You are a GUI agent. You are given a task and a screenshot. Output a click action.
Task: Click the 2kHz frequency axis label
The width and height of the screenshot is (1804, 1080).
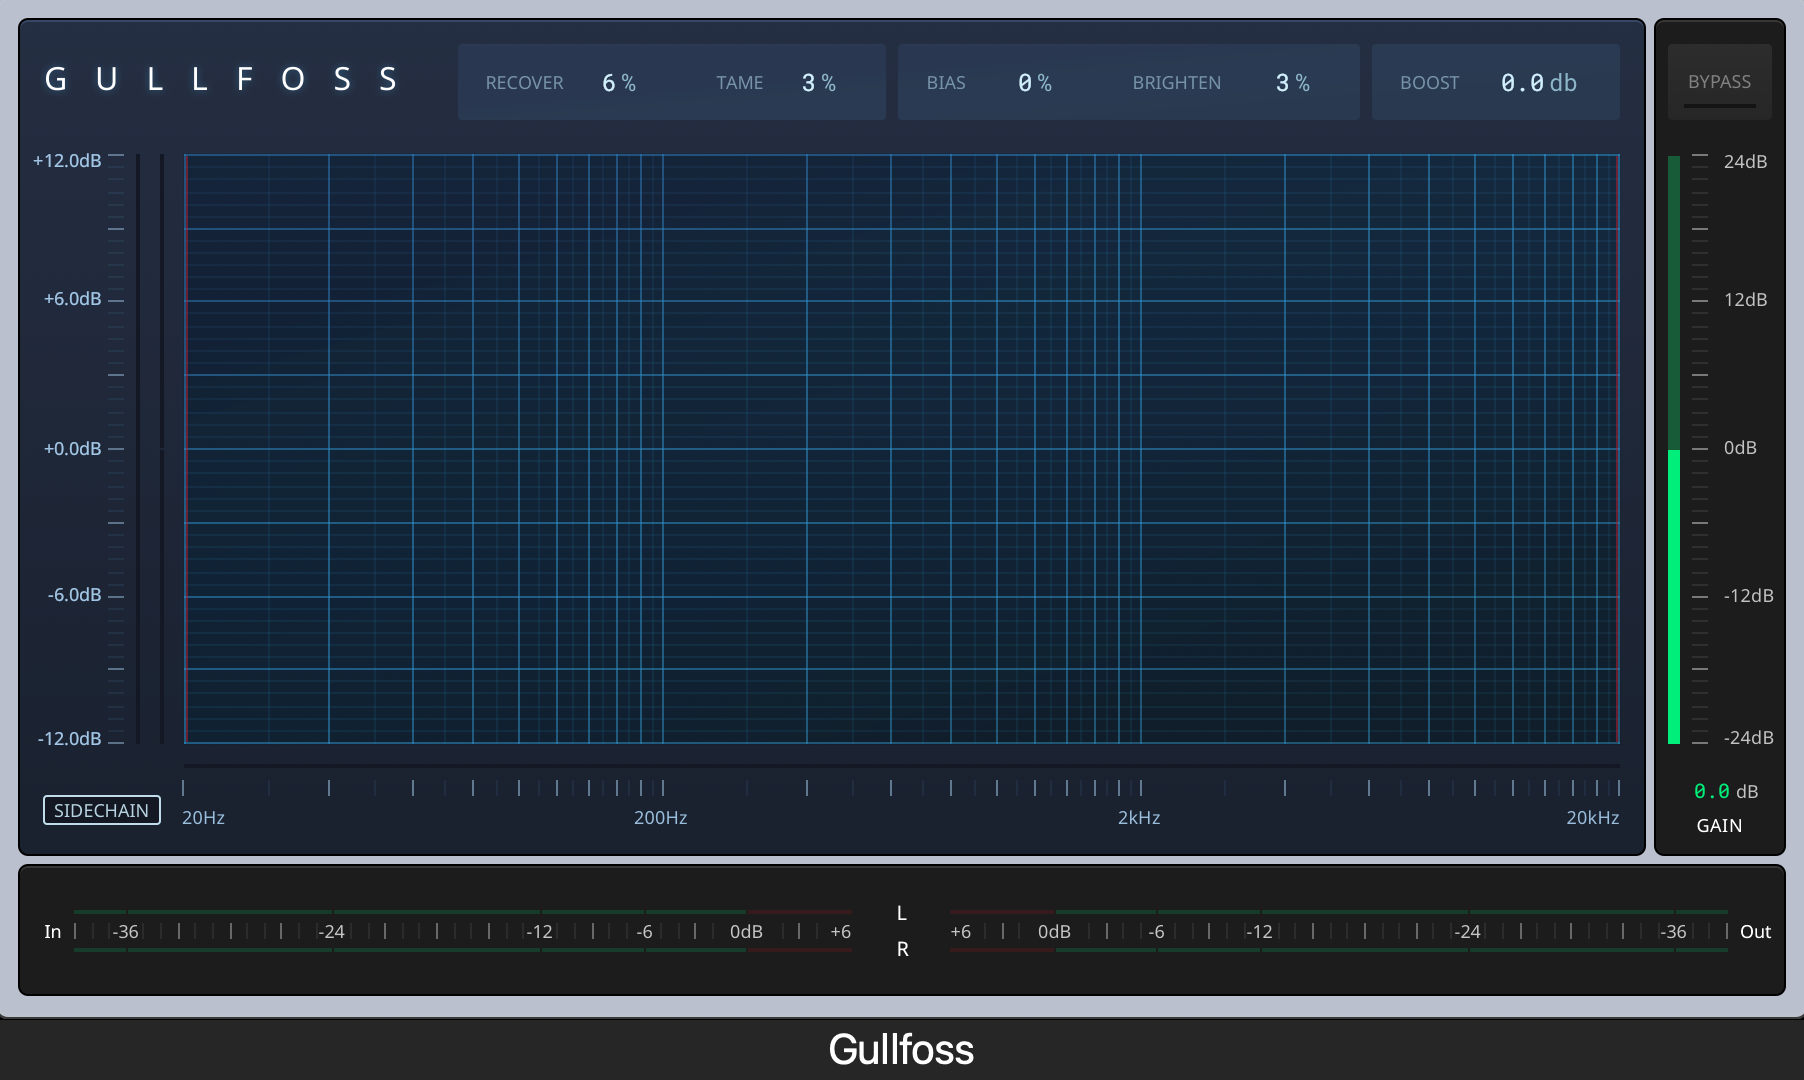[x=1139, y=818]
